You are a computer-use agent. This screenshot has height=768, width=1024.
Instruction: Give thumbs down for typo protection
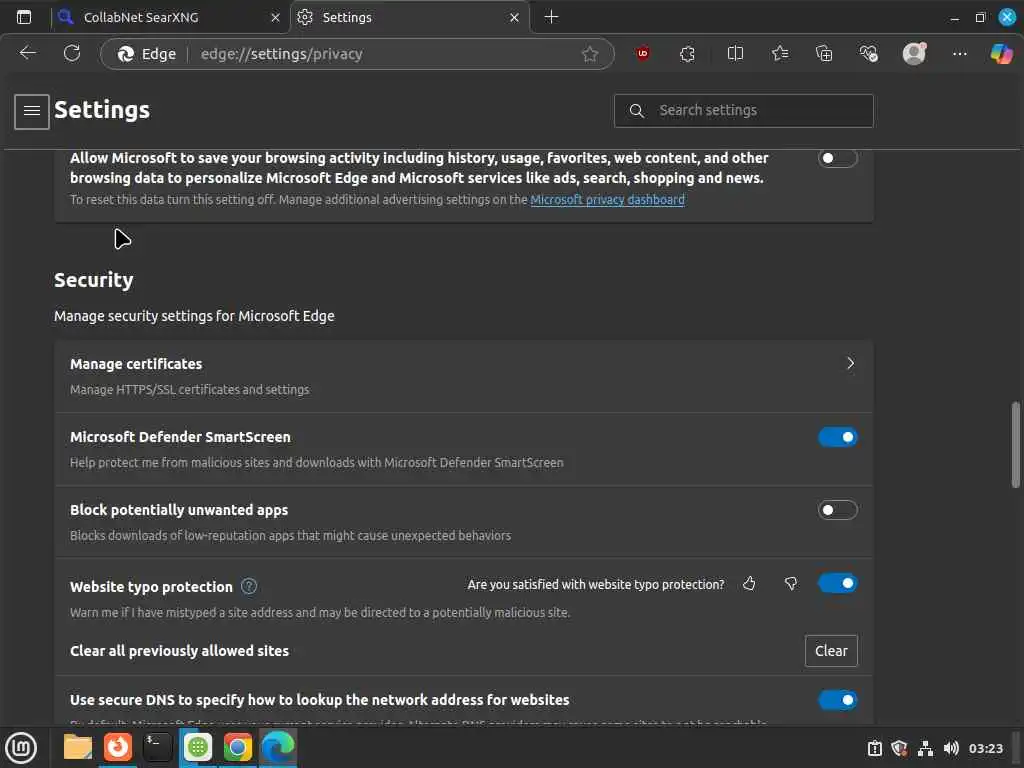click(x=791, y=584)
